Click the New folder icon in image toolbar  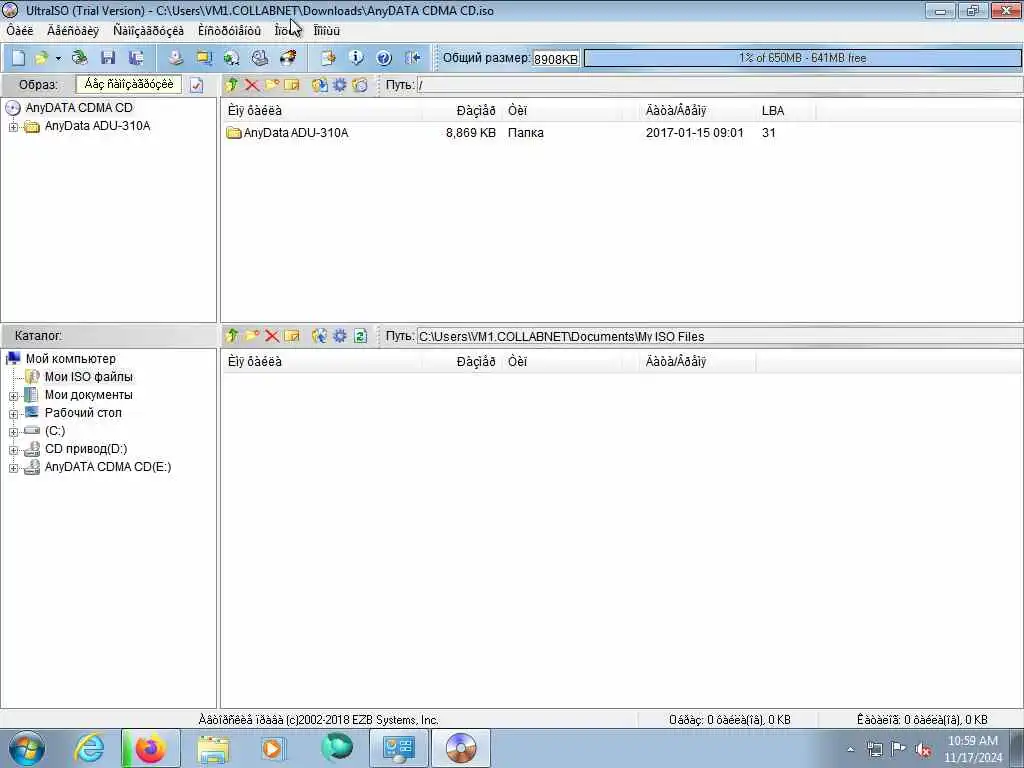pos(272,85)
